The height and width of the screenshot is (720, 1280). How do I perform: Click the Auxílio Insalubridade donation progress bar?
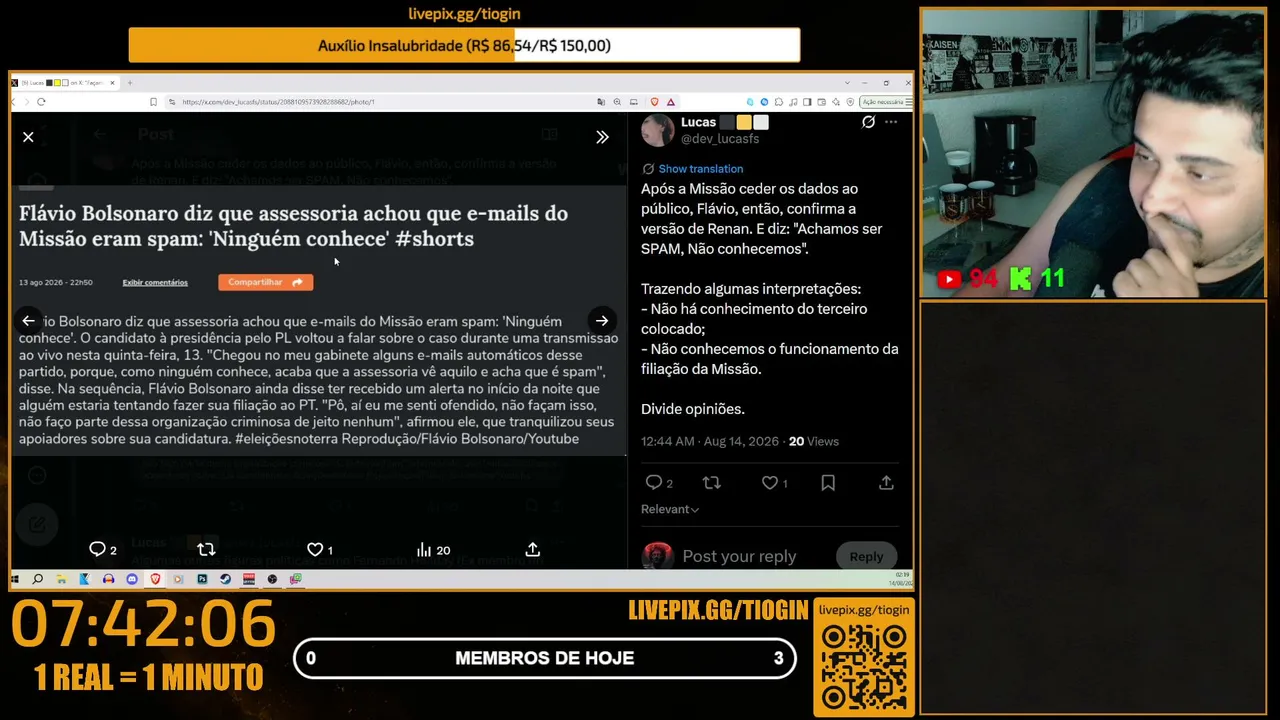[x=464, y=45]
